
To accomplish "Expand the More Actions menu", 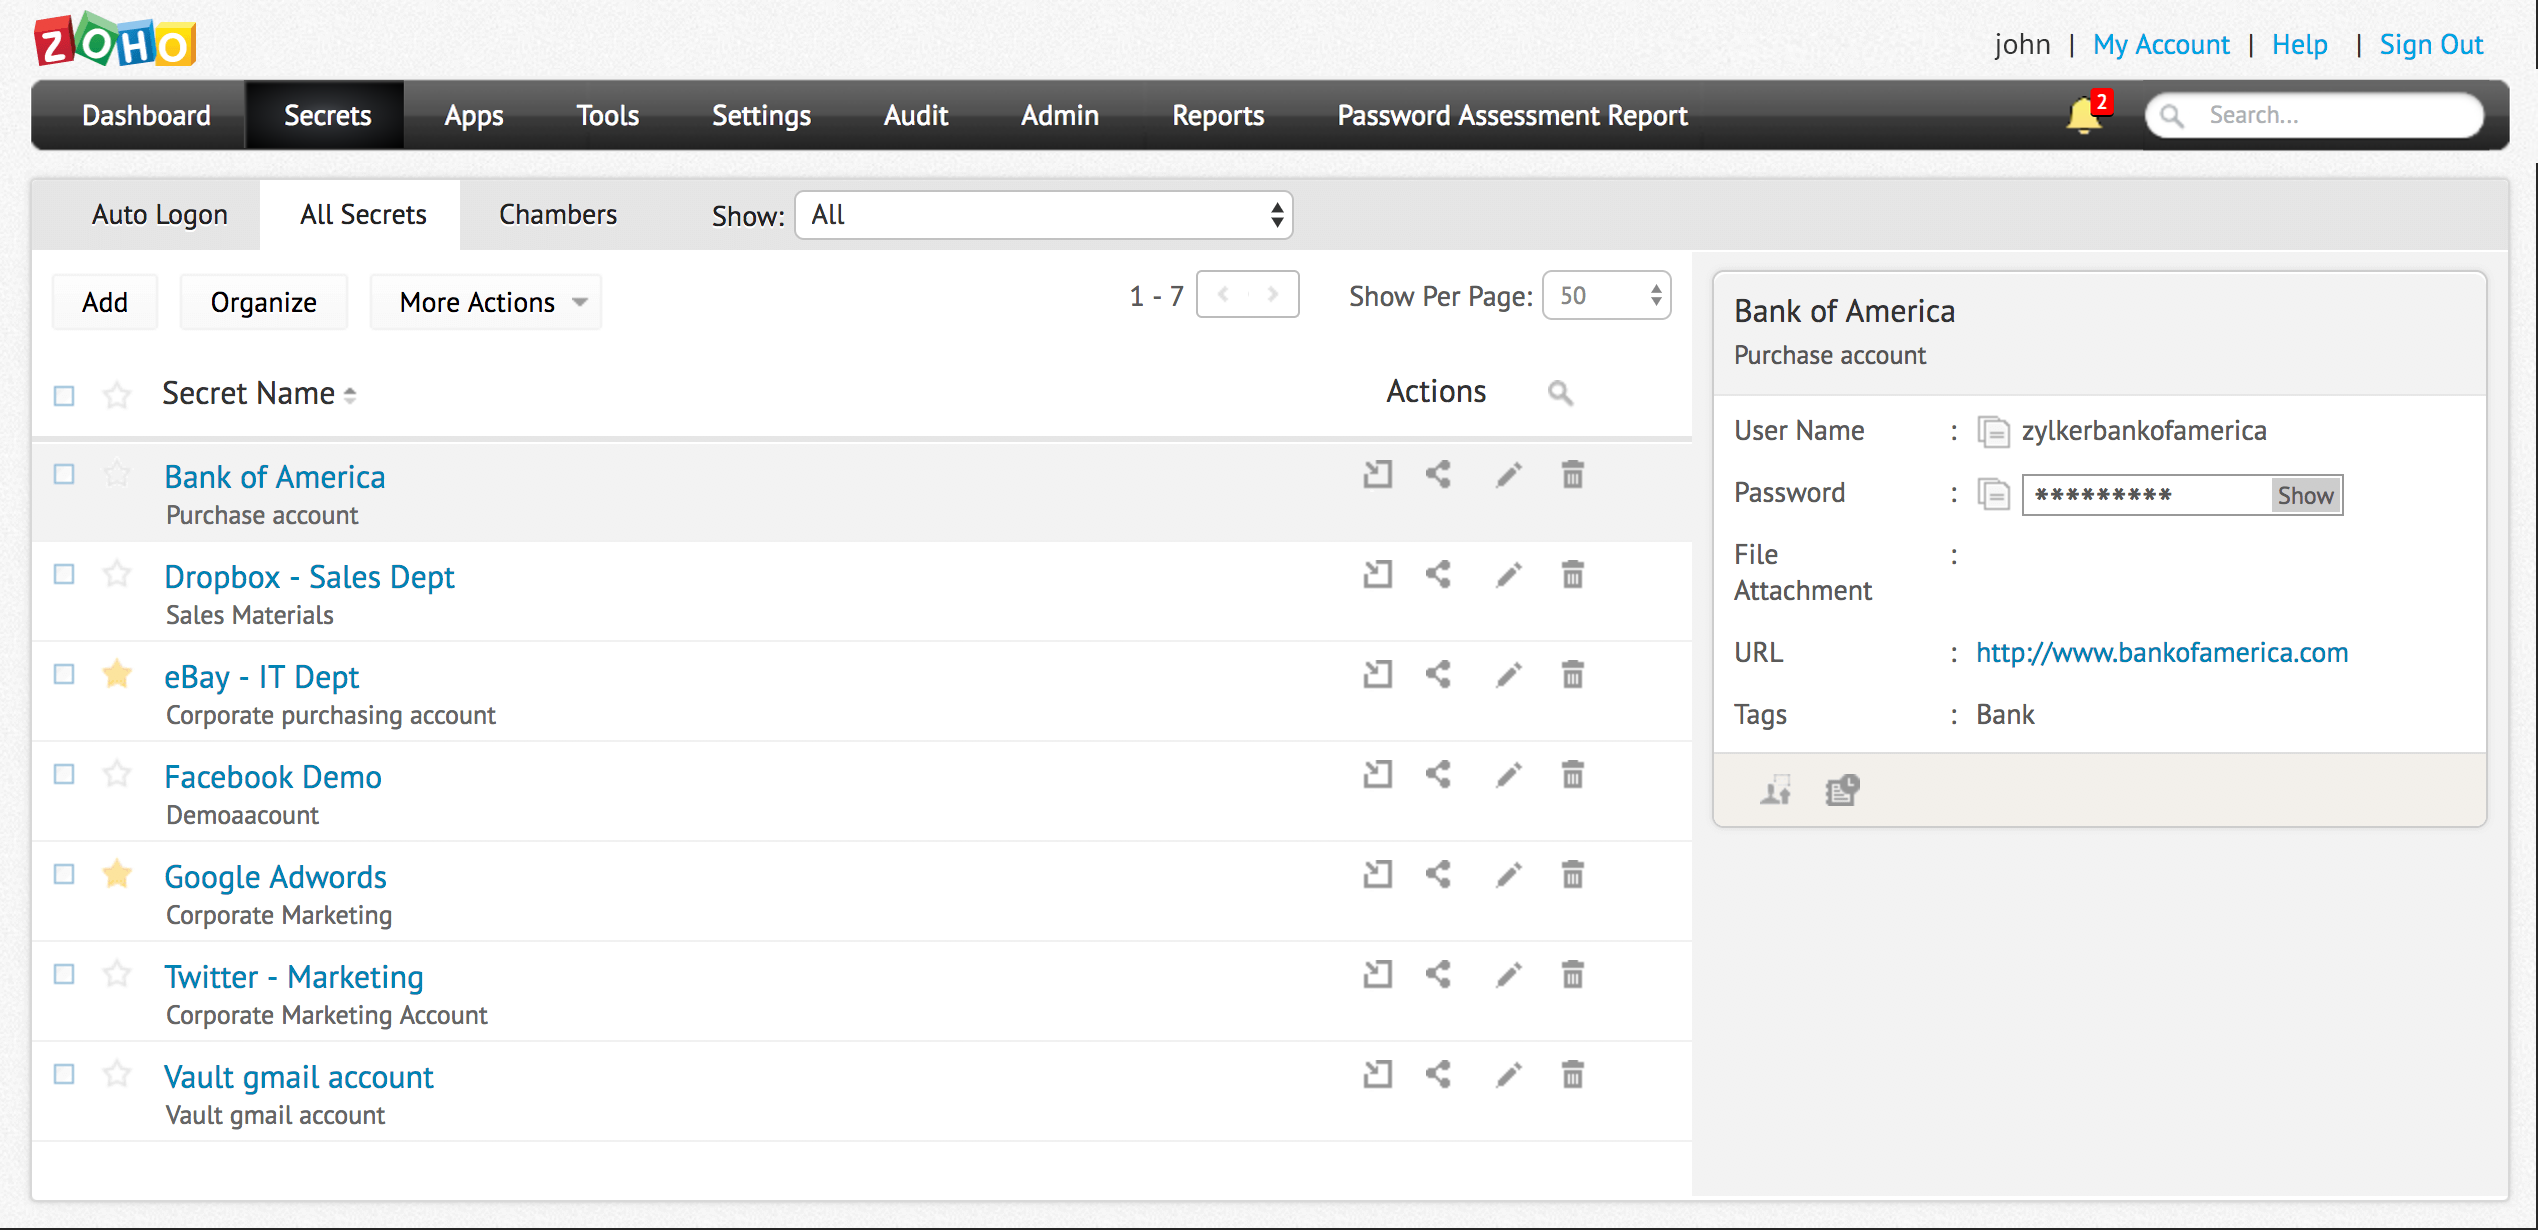I will pos(484,301).
